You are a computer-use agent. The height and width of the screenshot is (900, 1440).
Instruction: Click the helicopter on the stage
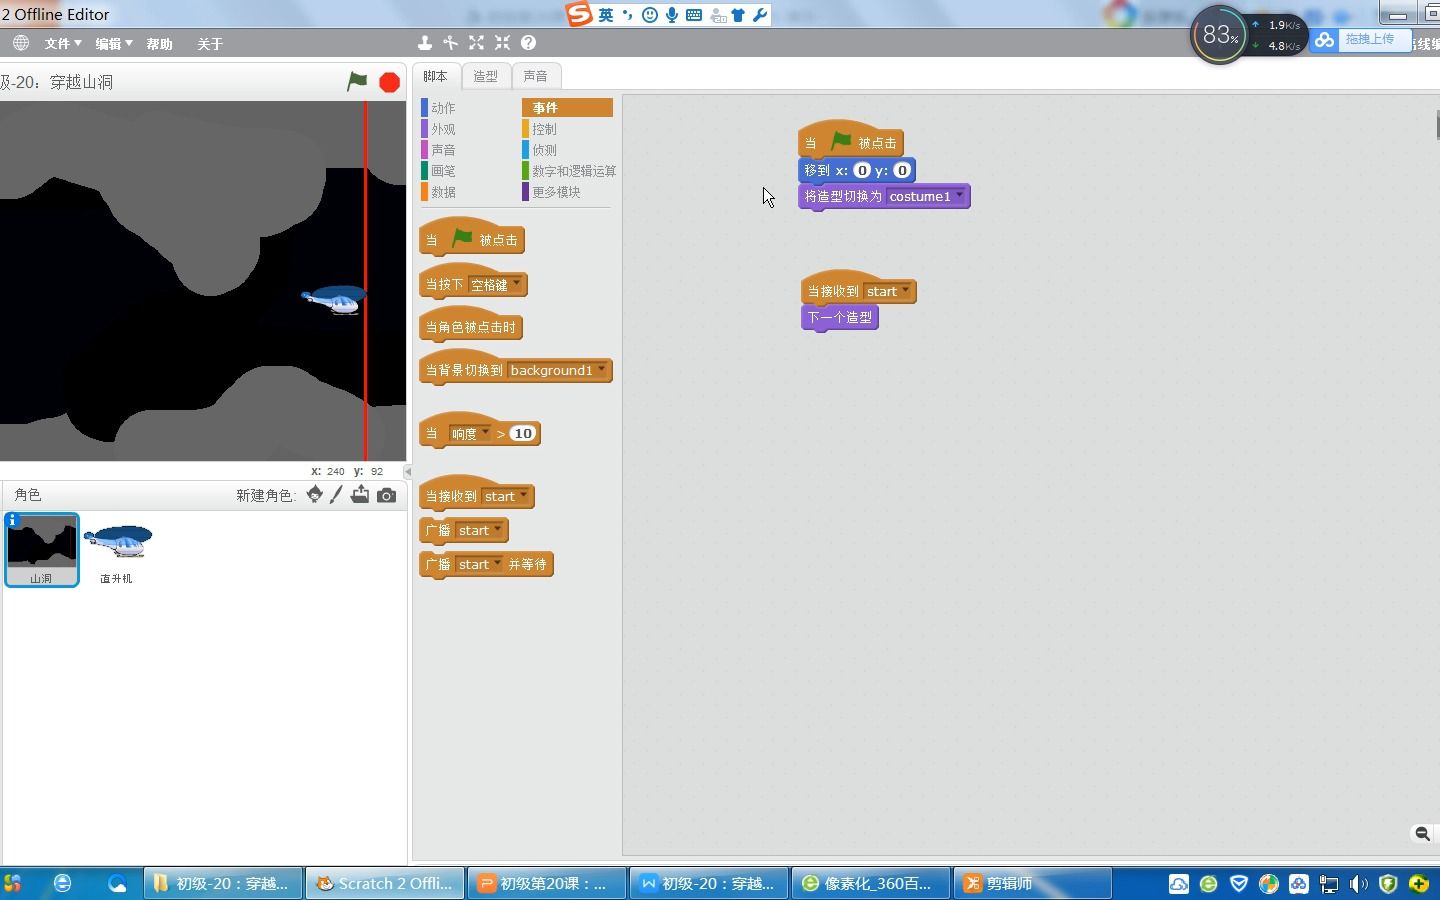[x=335, y=299]
